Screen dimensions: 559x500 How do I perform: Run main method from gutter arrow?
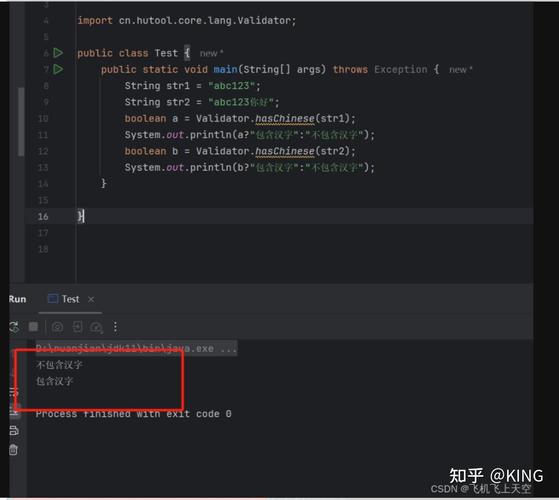58,69
